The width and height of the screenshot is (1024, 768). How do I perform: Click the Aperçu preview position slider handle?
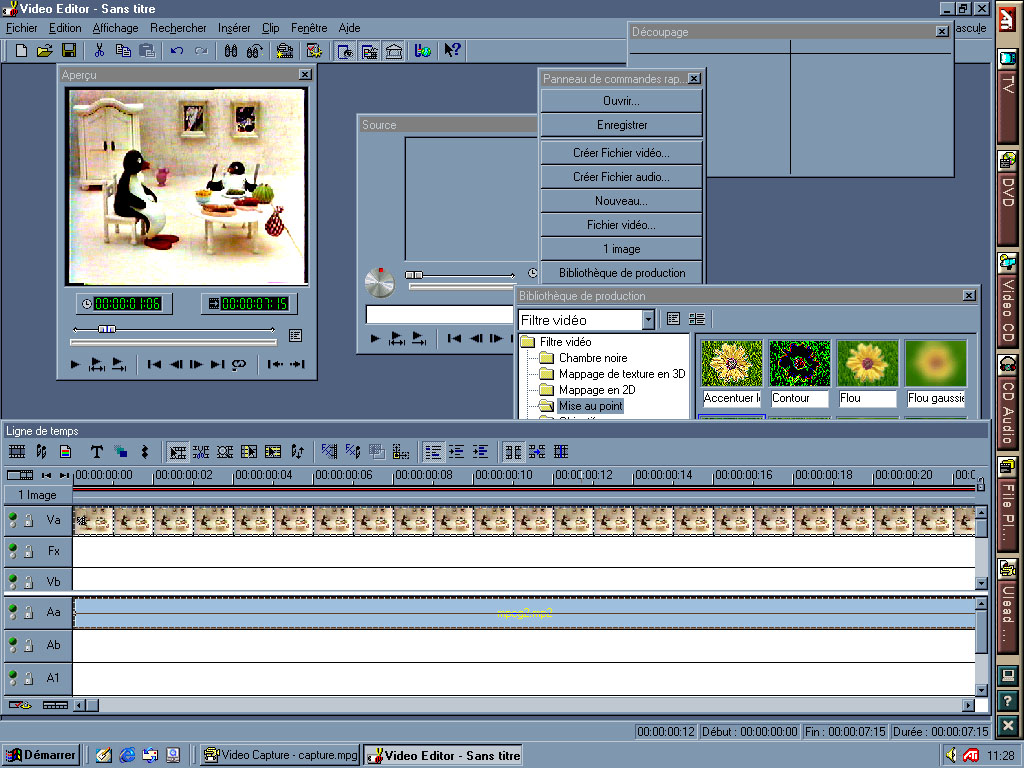tap(107, 329)
